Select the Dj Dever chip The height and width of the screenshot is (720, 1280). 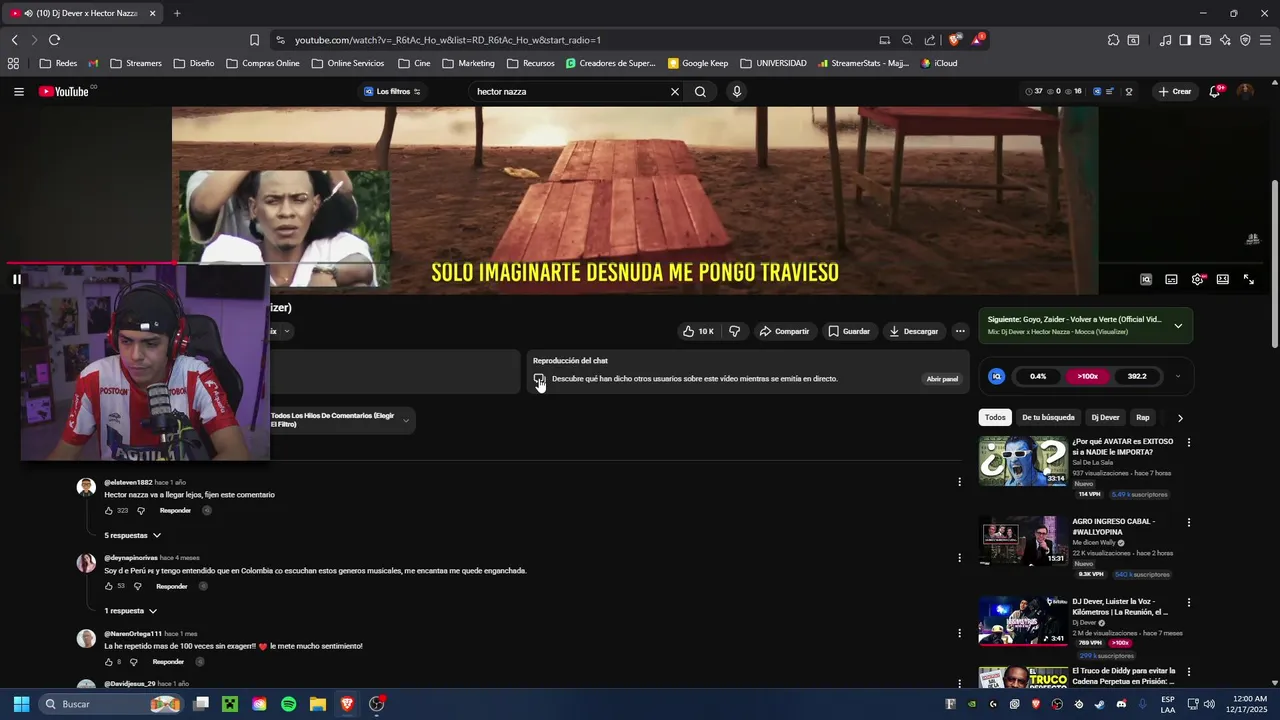click(1105, 417)
